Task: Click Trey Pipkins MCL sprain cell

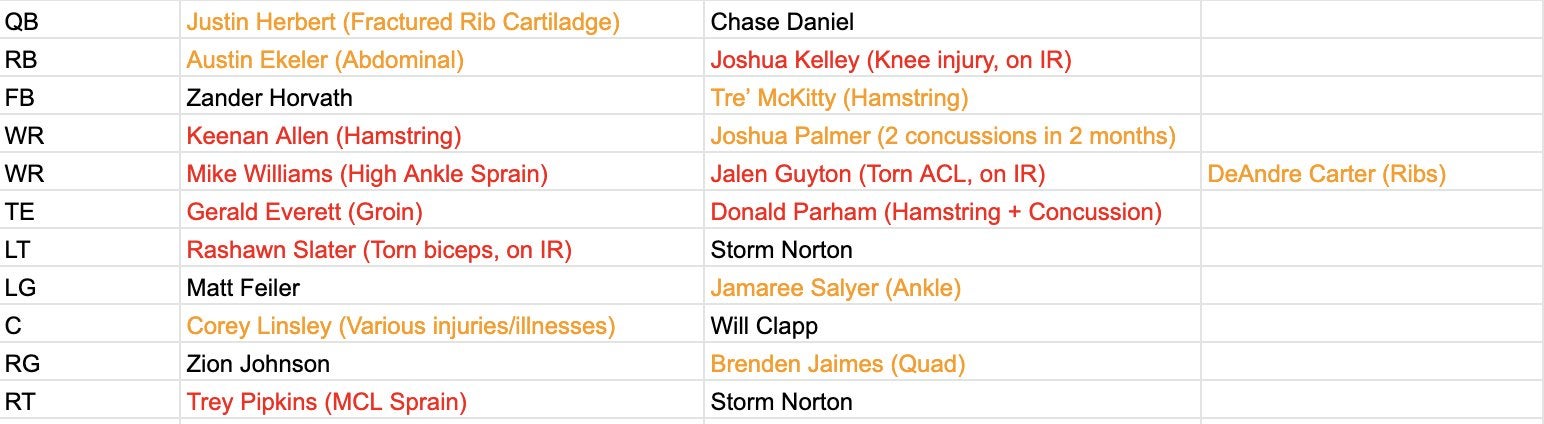Action: click(326, 402)
